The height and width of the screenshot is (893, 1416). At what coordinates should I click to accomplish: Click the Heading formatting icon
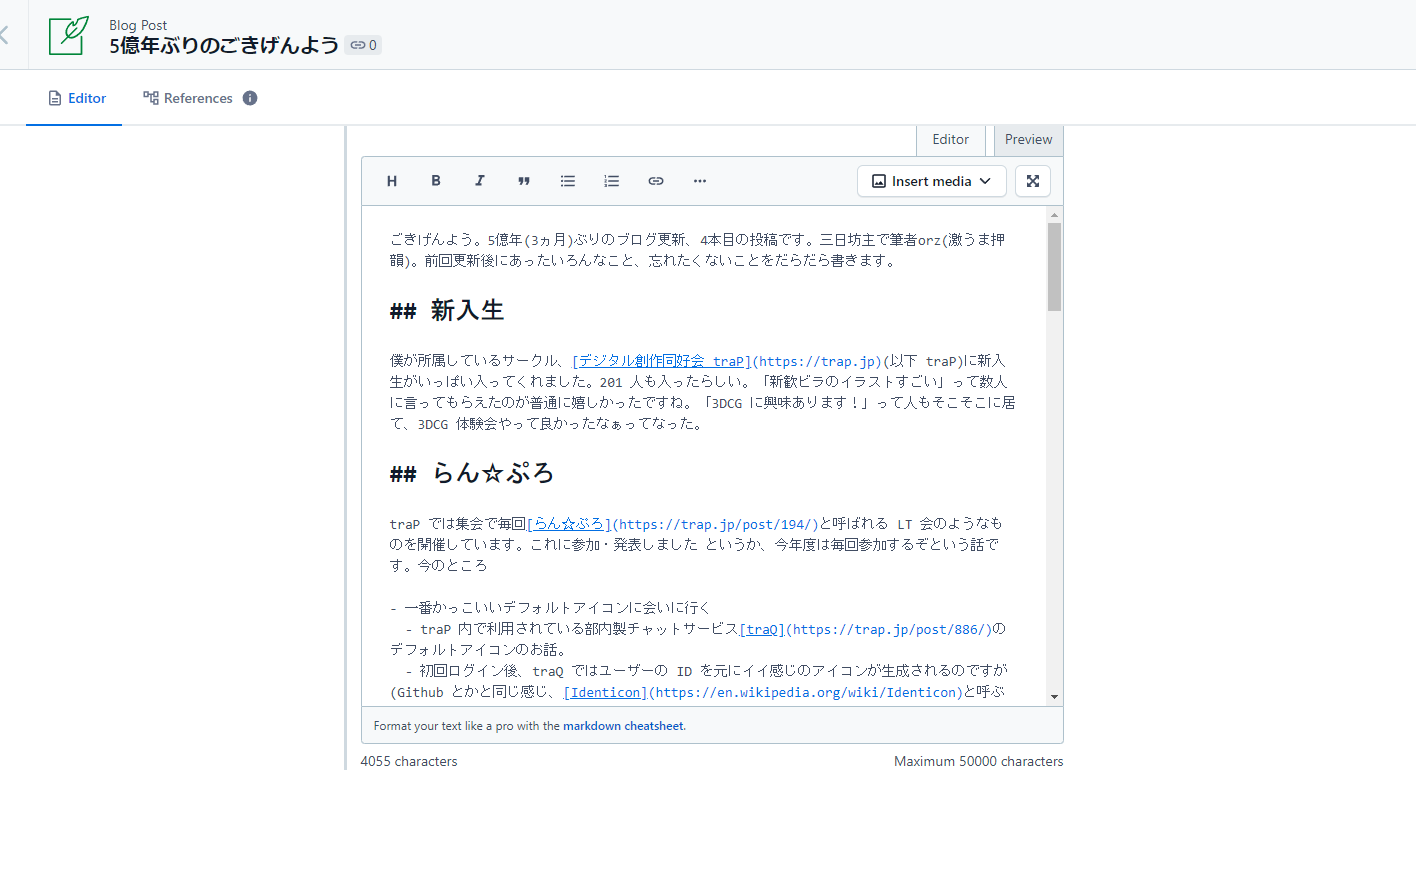[x=392, y=181]
